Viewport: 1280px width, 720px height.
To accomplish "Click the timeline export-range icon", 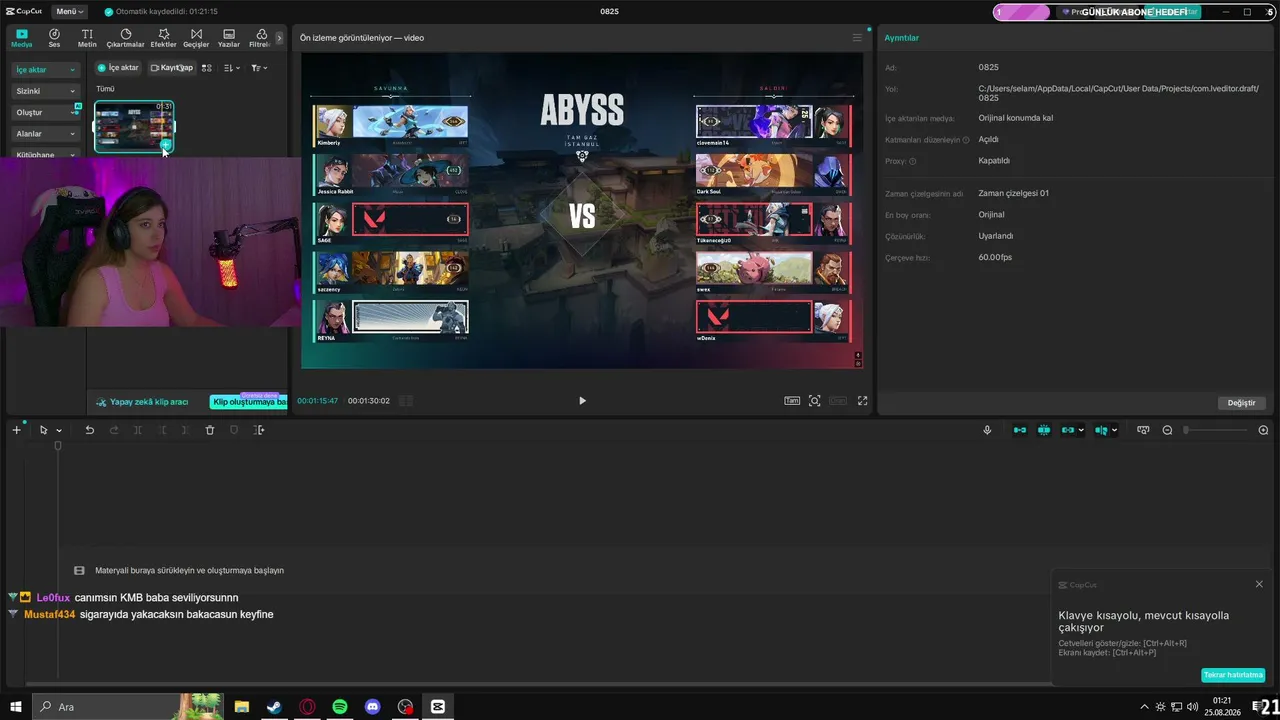I will coord(259,430).
